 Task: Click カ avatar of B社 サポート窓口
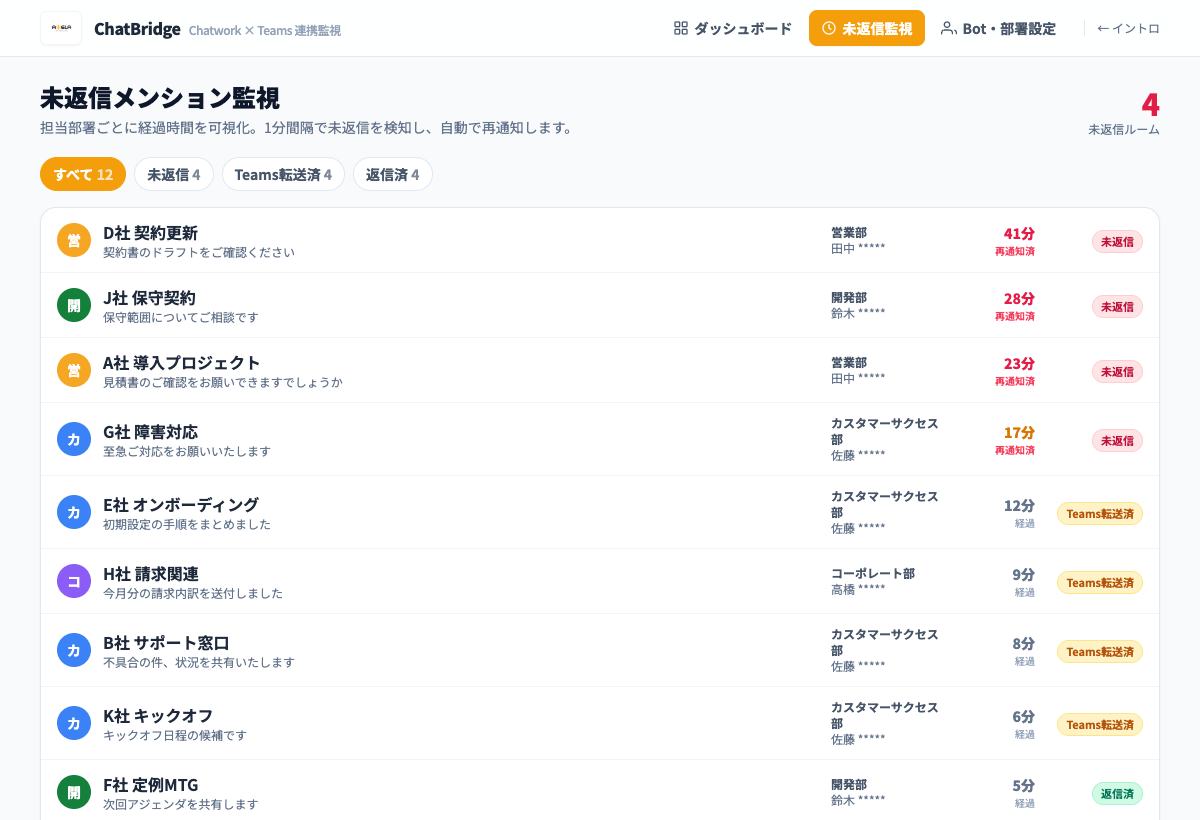tap(74, 650)
